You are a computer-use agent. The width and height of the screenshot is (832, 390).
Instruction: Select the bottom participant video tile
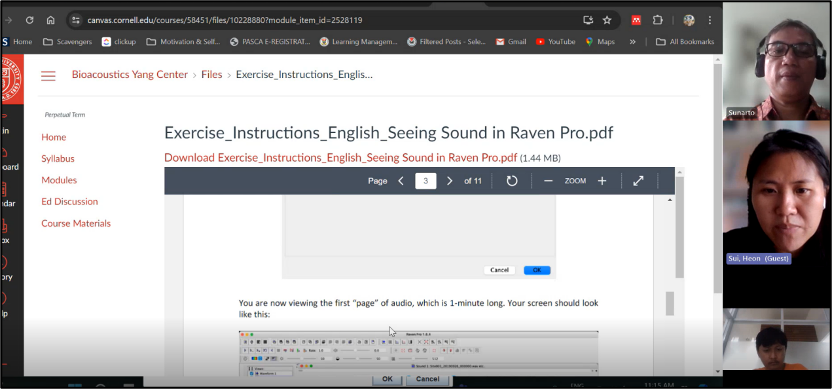777,339
